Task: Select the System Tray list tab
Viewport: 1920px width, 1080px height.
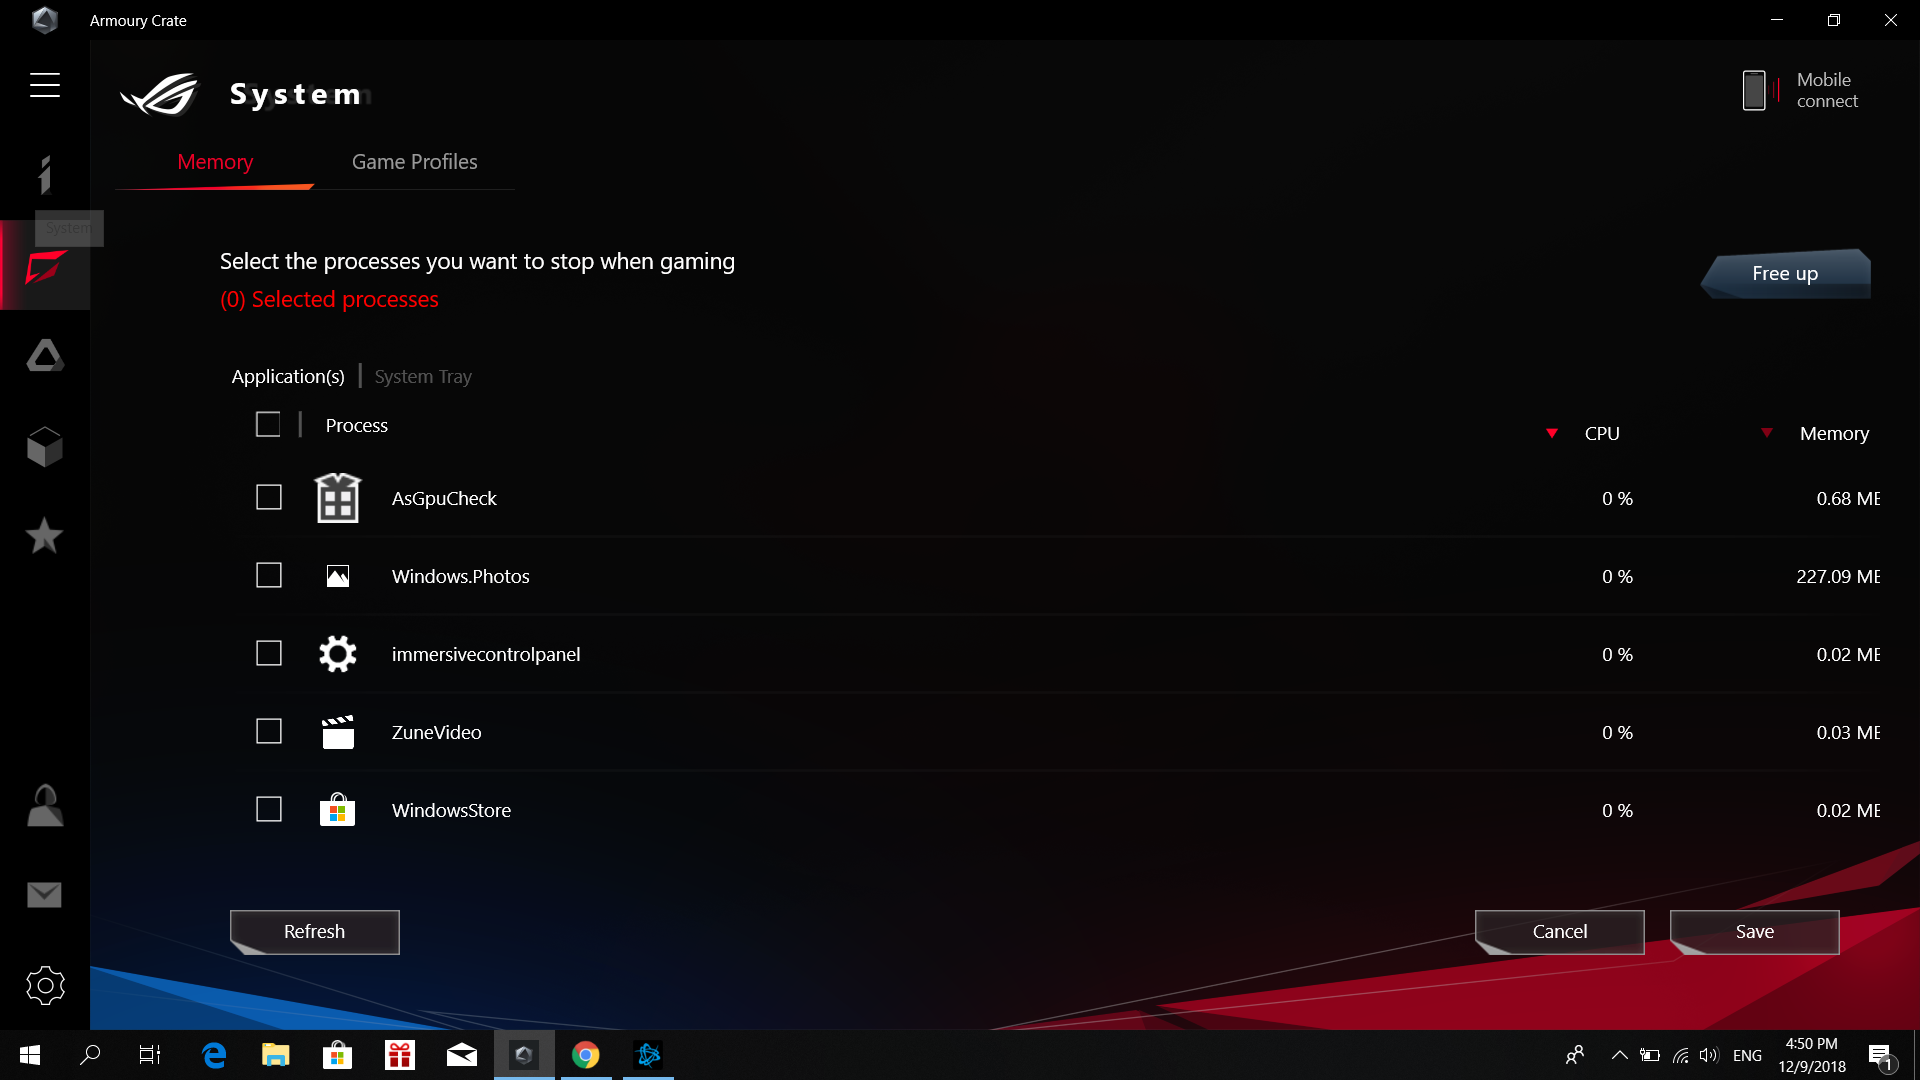Action: click(x=423, y=376)
